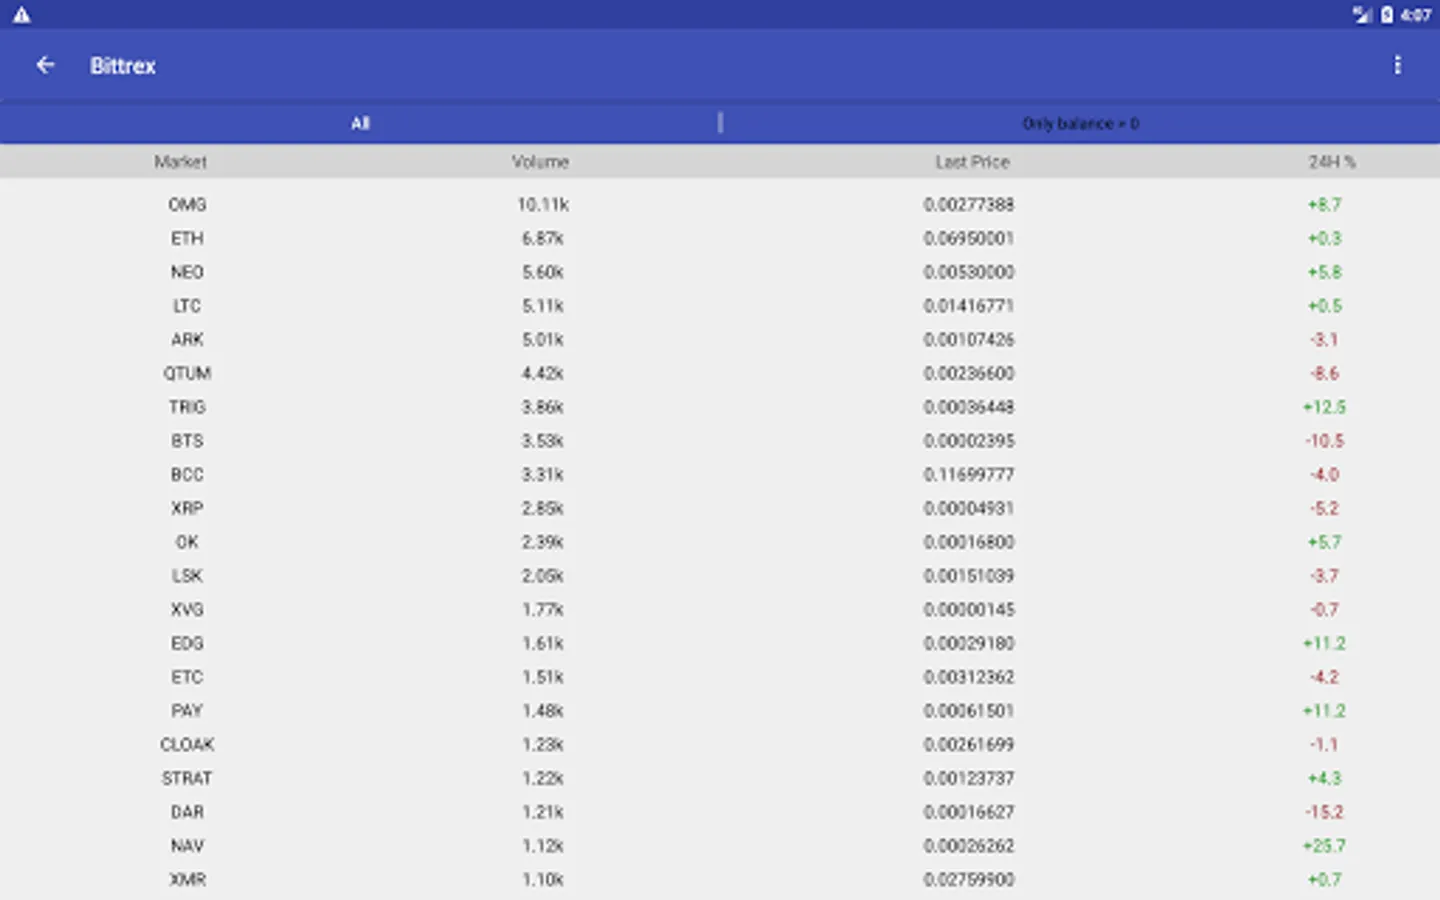Viewport: 1440px width, 900px height.
Task: Click BTS last price 0.00002395
Action: pos(969,441)
